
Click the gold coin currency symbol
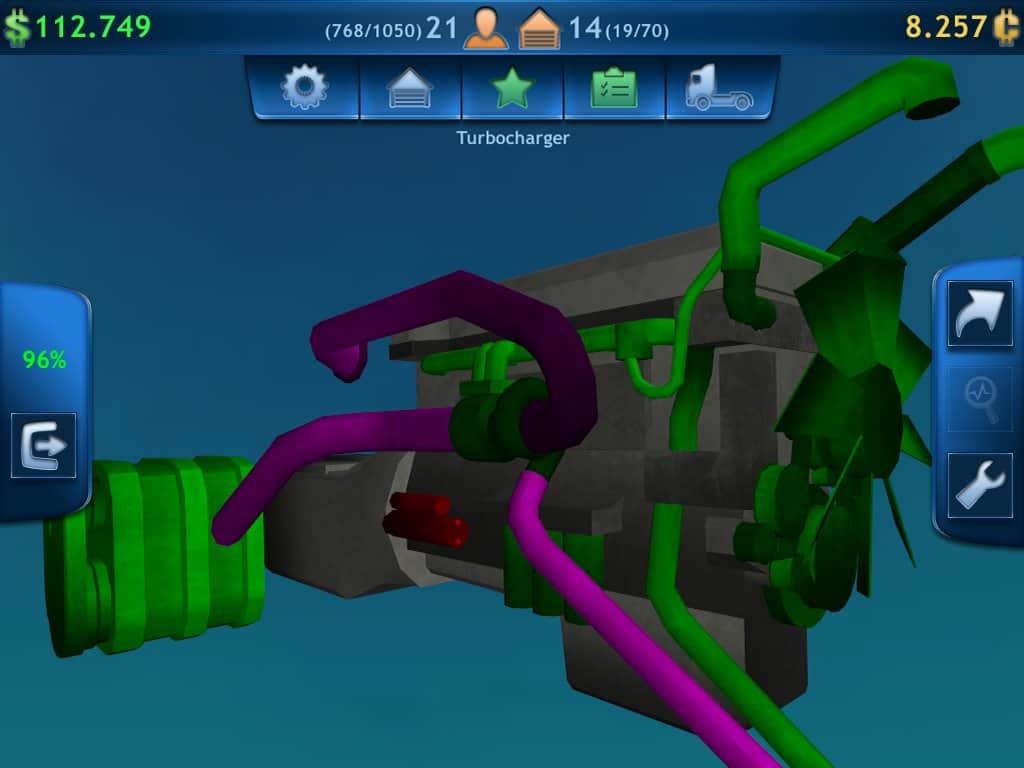pos(1007,27)
